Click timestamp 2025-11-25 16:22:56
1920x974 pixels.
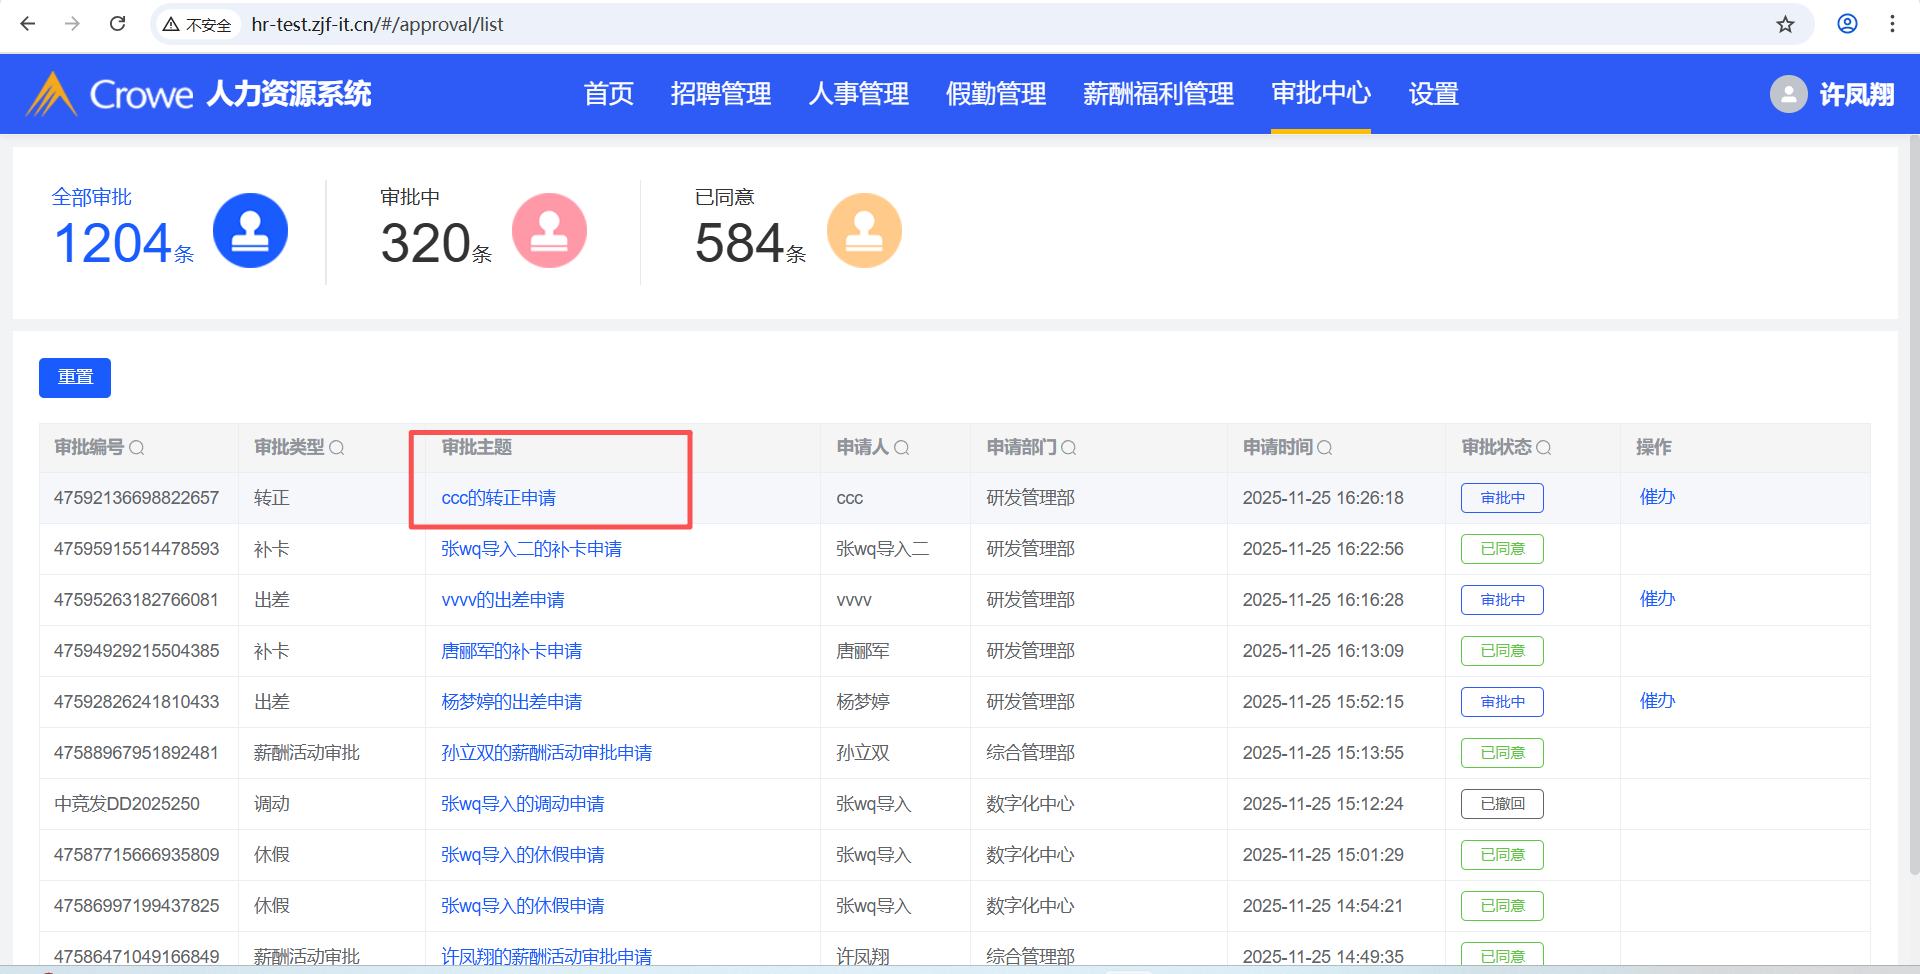tap(1323, 549)
